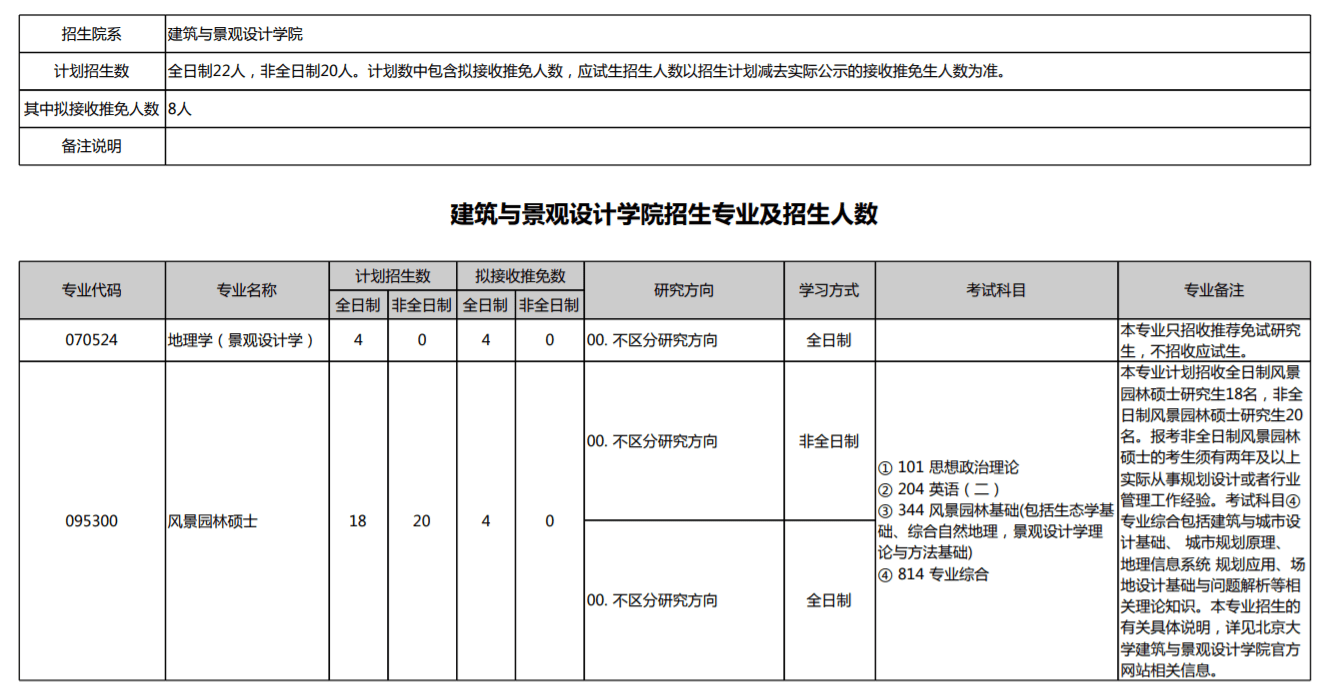Click the 备注说明 label cell
Image resolution: width=1326 pixels, height=695 pixels.
click(x=92, y=146)
